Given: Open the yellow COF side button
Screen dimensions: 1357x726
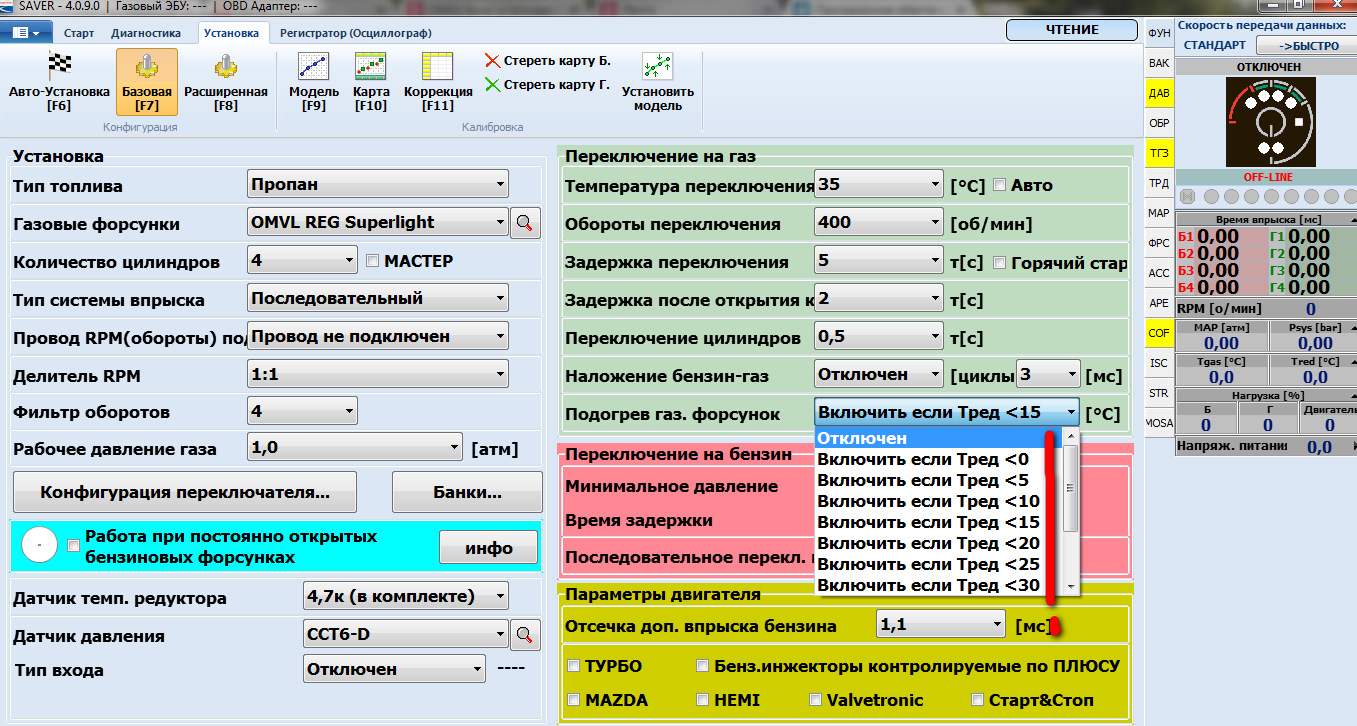Looking at the screenshot, I should pyautogui.click(x=1159, y=333).
